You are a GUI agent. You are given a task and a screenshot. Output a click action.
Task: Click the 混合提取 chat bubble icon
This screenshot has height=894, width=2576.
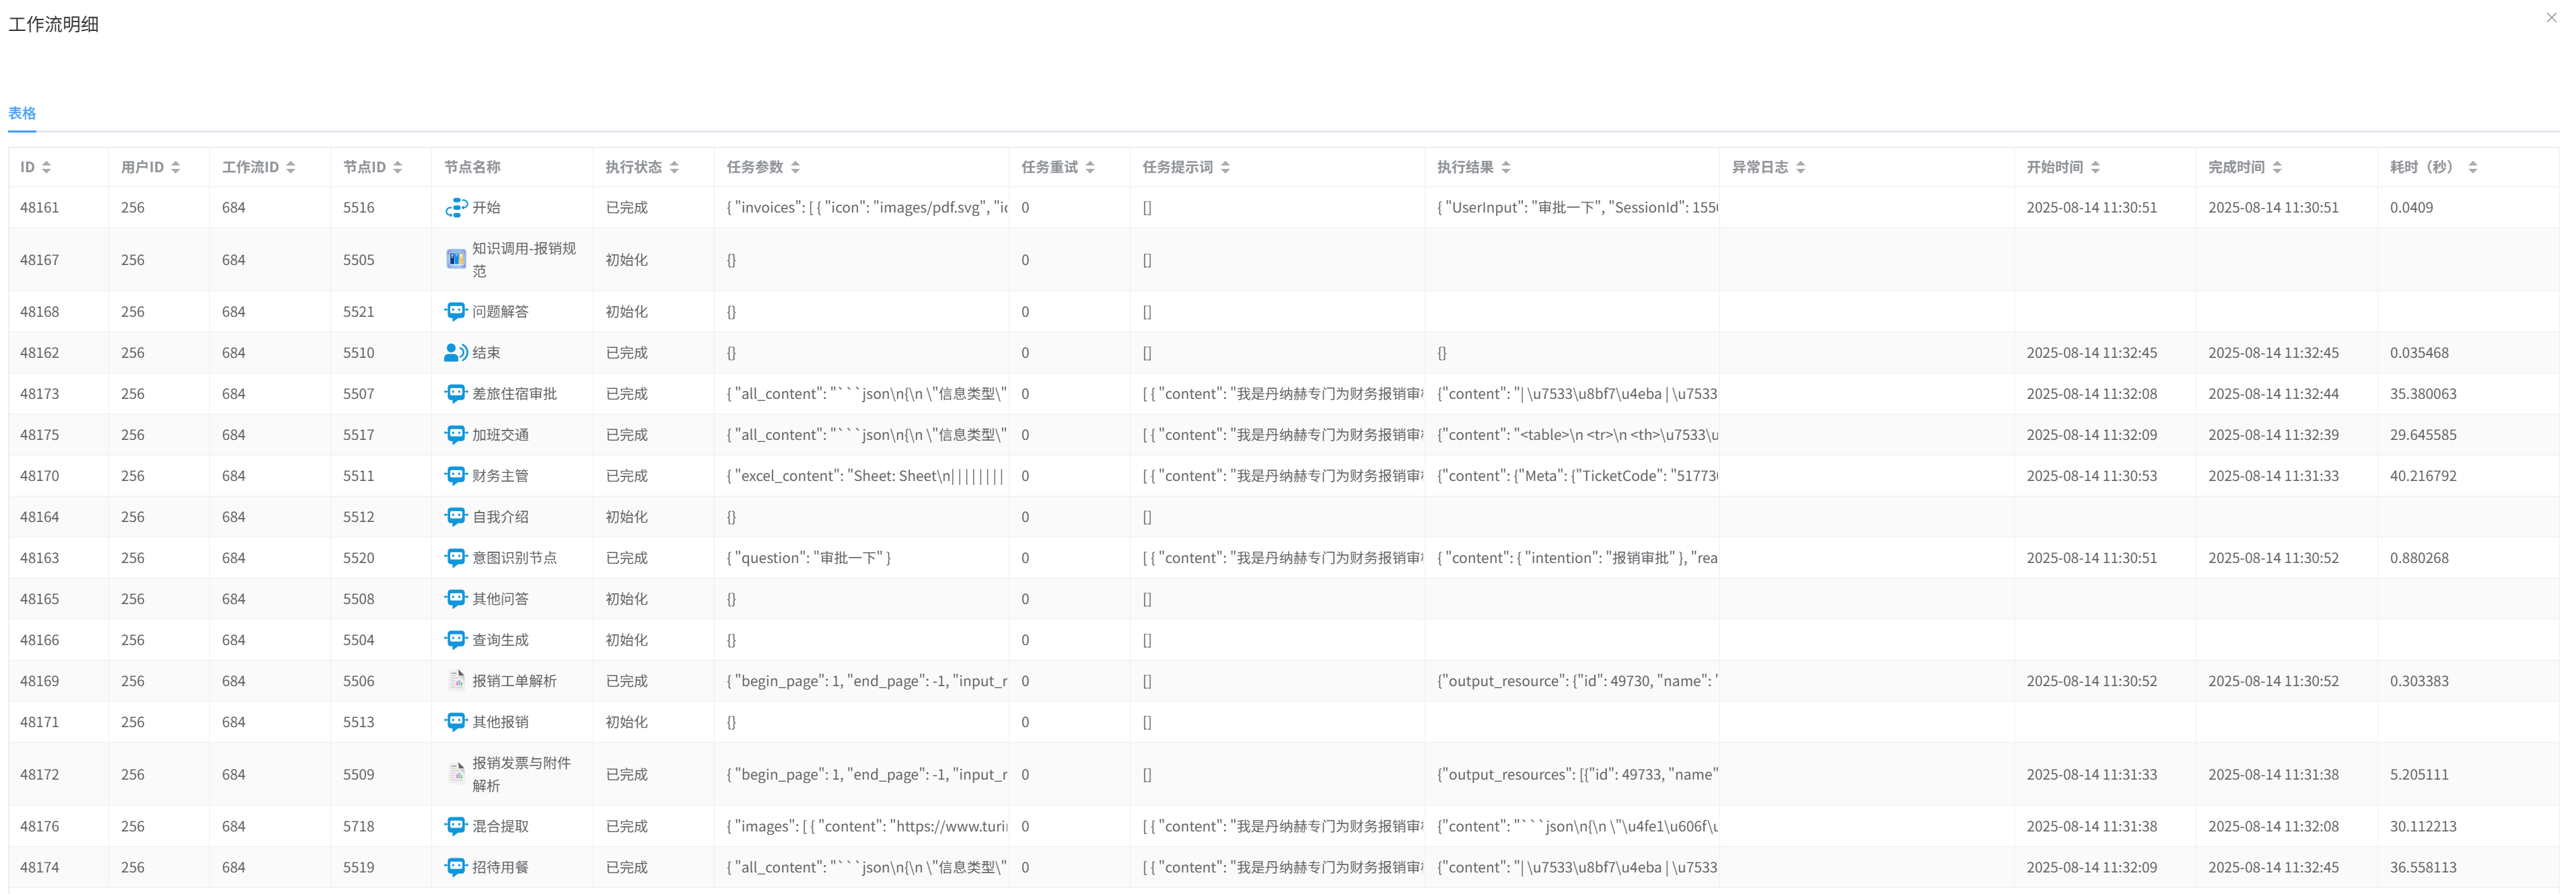[x=456, y=826]
